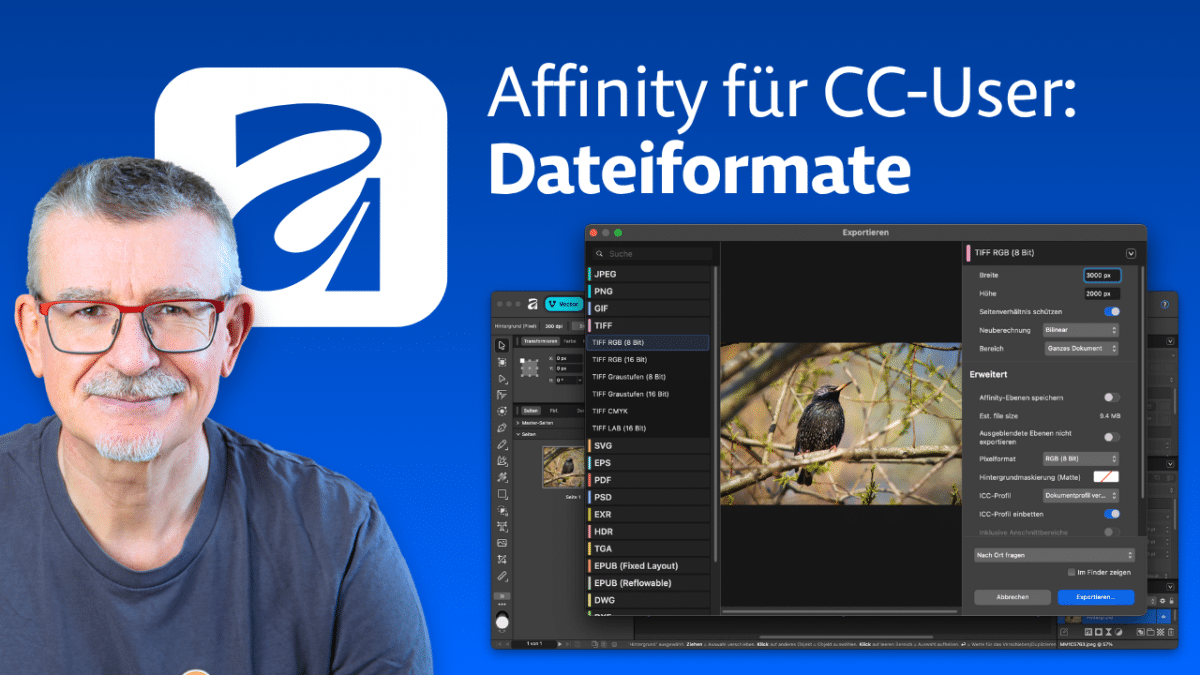Select the Node tool
This screenshot has width=1200, height=675.
pyautogui.click(x=502, y=378)
